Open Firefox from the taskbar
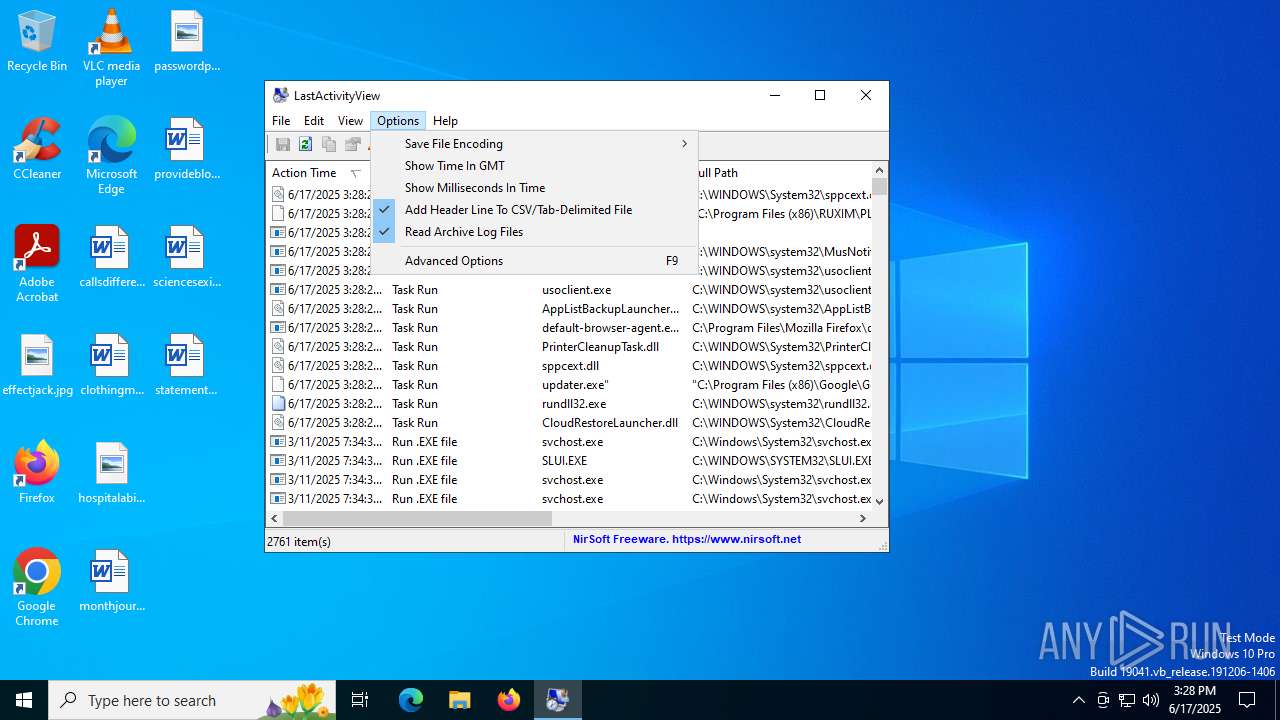Viewport: 1280px width, 720px height. click(509, 700)
